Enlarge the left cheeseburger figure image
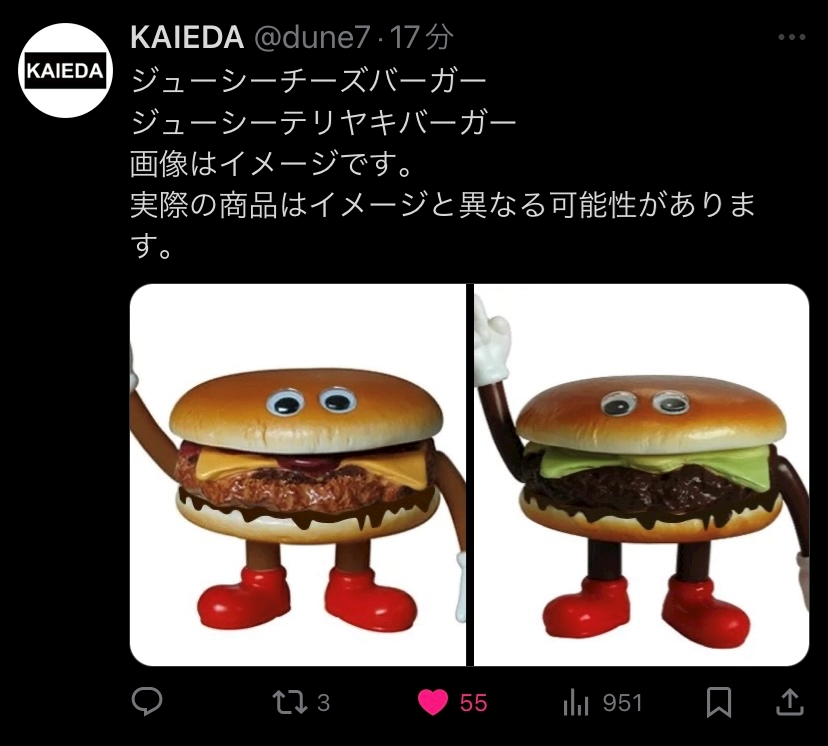828x746 pixels. click(x=298, y=475)
